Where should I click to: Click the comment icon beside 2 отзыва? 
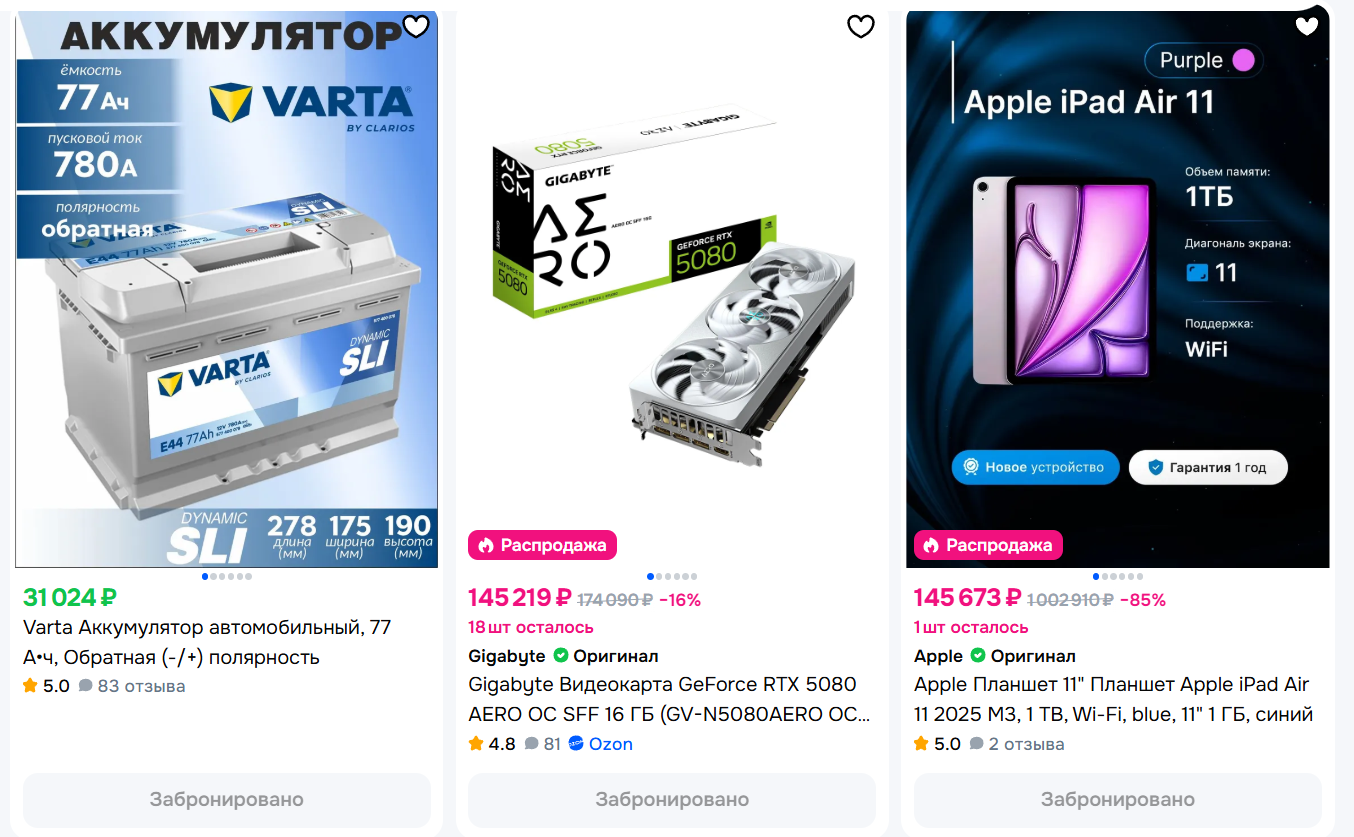[x=977, y=744]
